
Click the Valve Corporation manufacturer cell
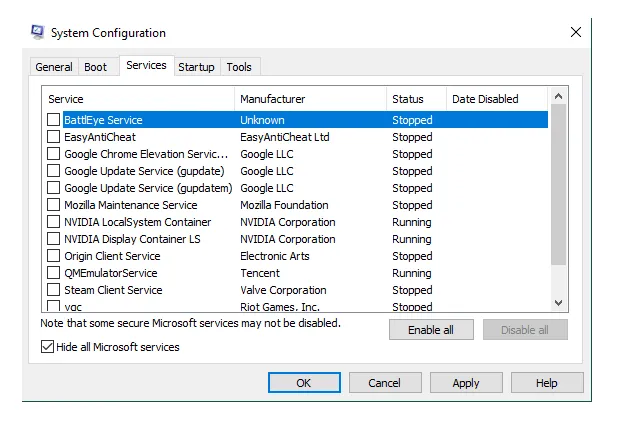[x=283, y=290]
